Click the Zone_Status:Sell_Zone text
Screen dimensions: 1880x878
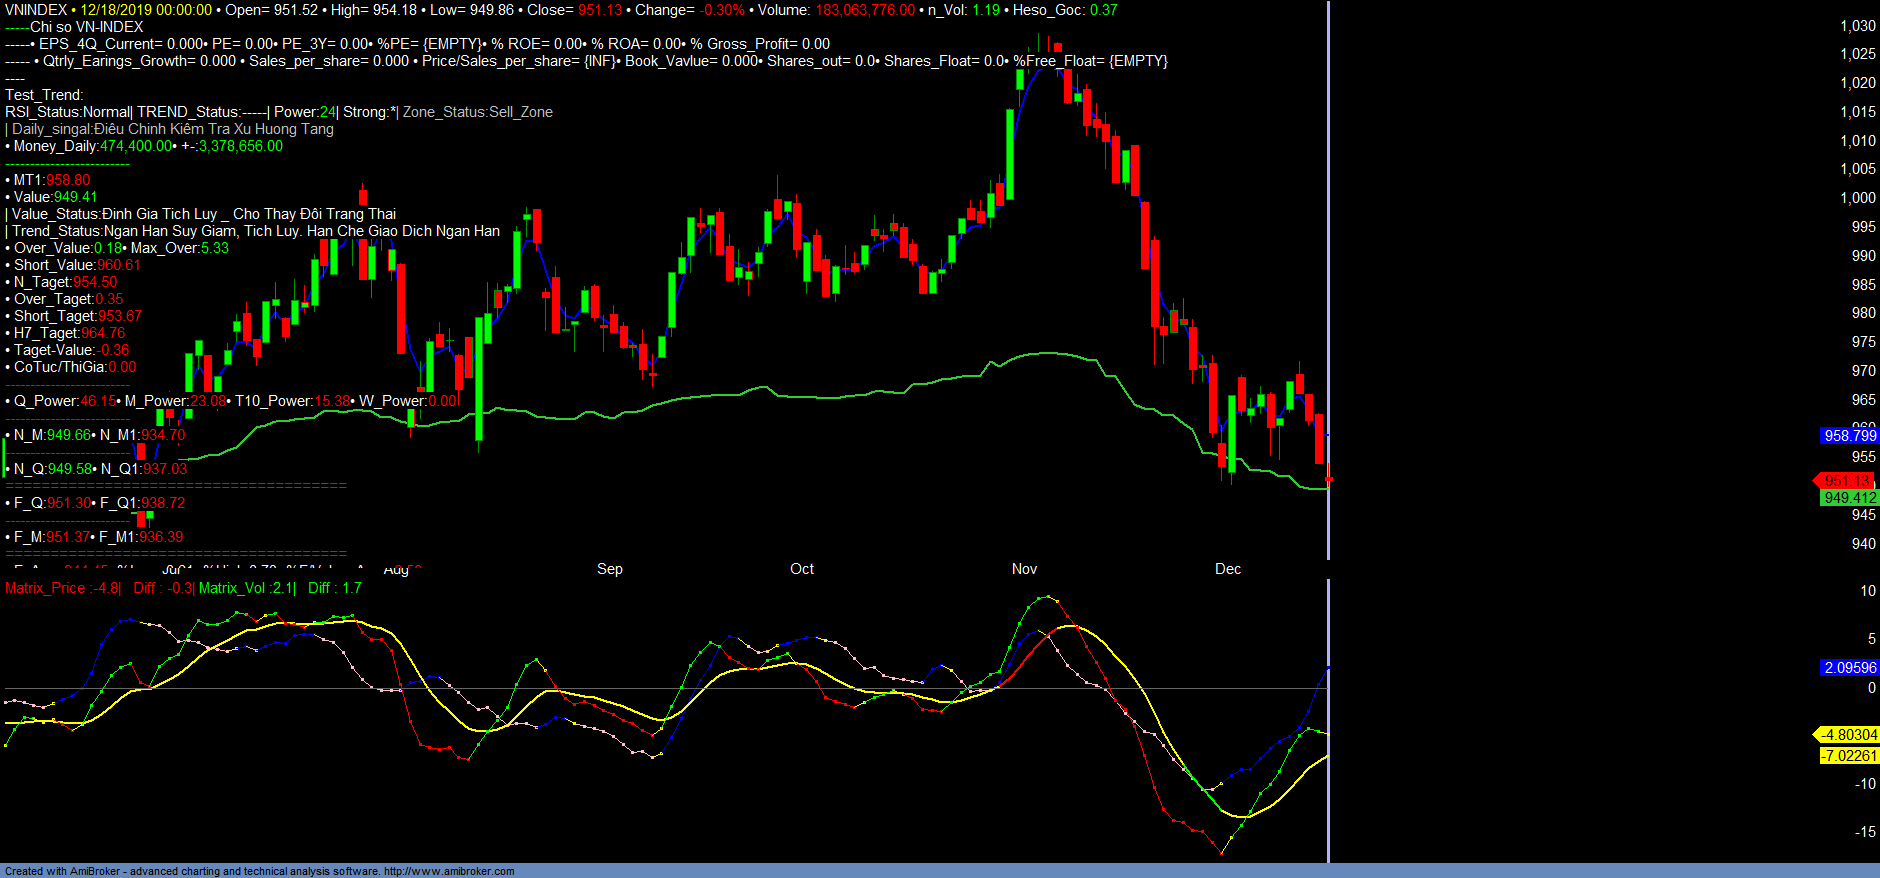[x=477, y=112]
